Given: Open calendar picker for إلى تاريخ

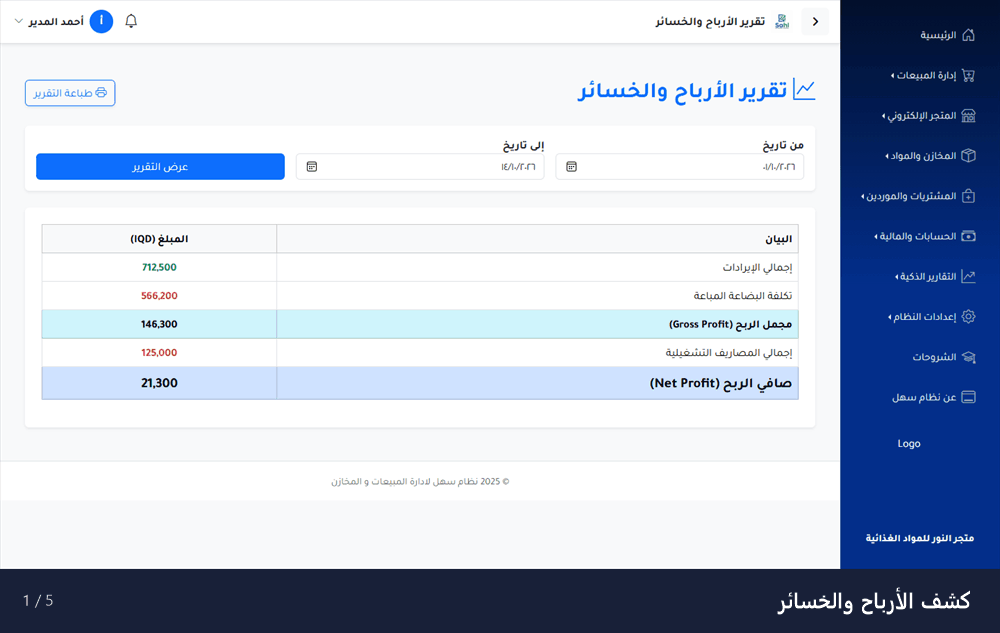Looking at the screenshot, I should [x=312, y=166].
